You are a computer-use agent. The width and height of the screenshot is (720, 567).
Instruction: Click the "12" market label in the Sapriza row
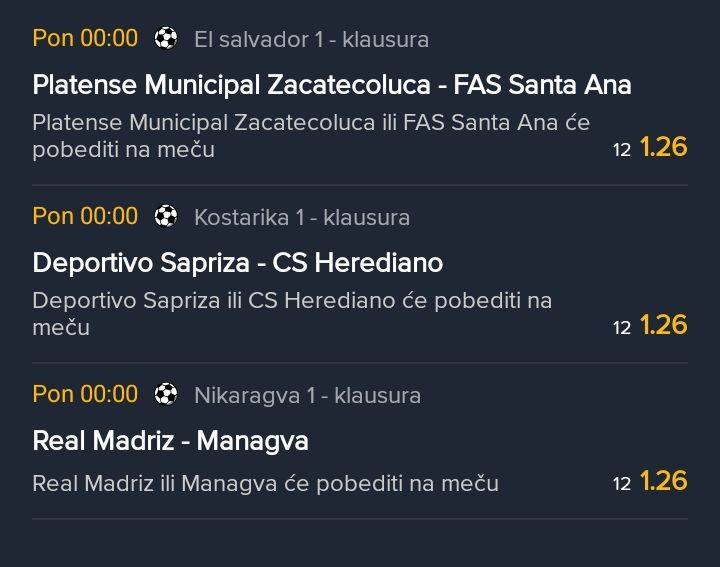coord(622,327)
